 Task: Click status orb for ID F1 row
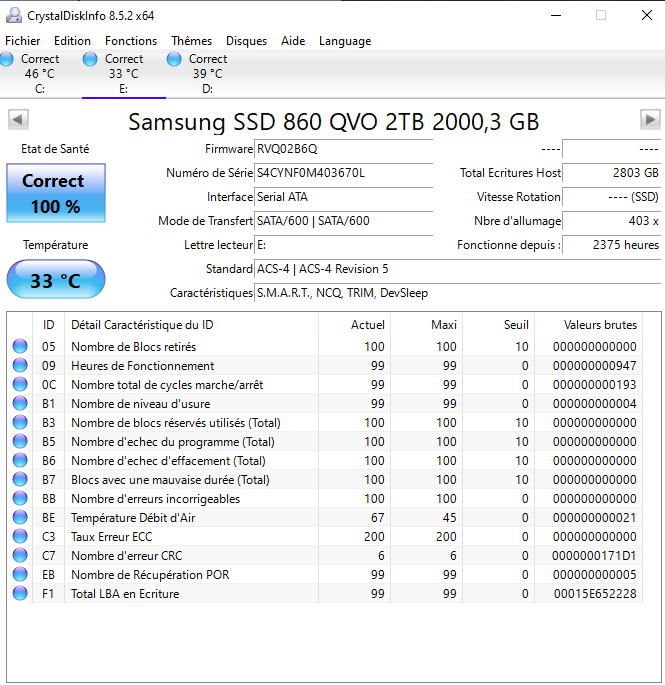coord(20,593)
